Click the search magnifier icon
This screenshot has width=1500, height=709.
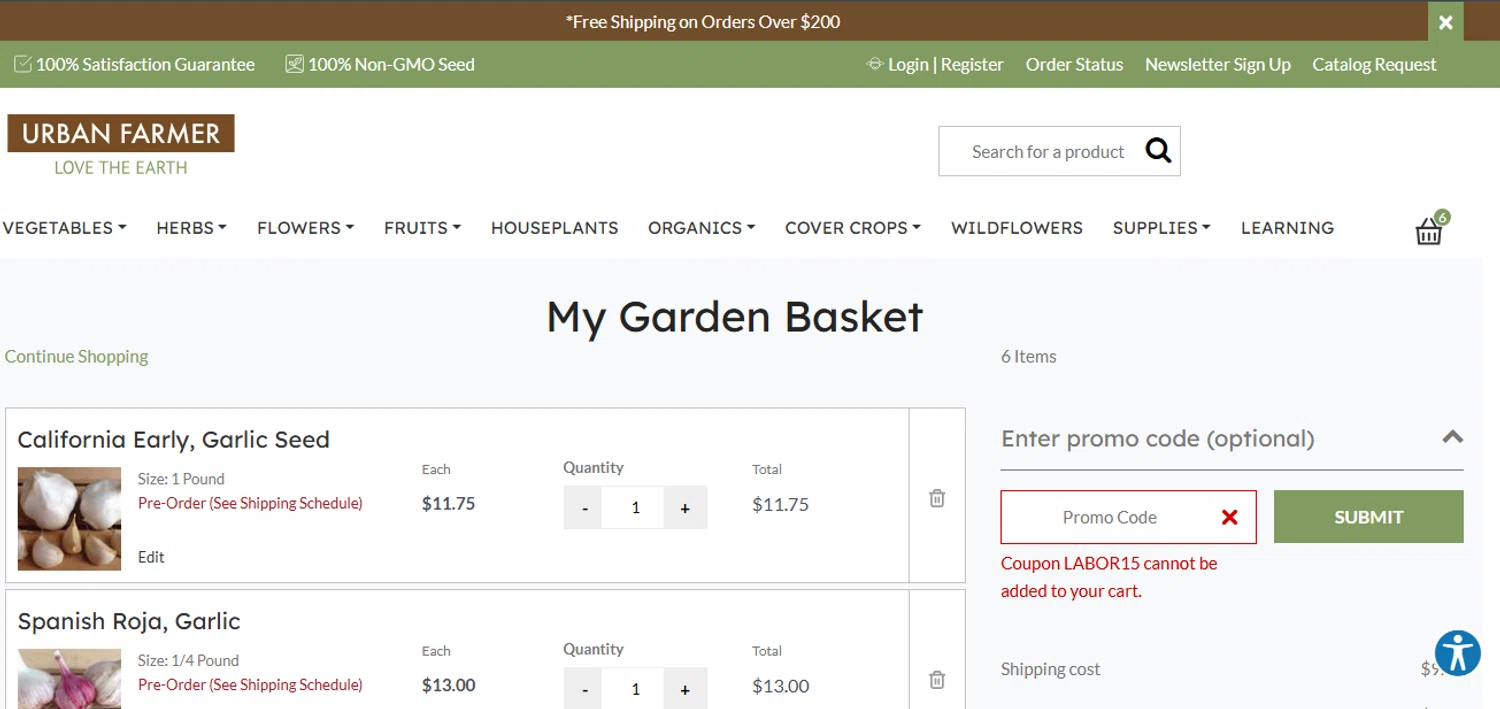pyautogui.click(x=1158, y=151)
